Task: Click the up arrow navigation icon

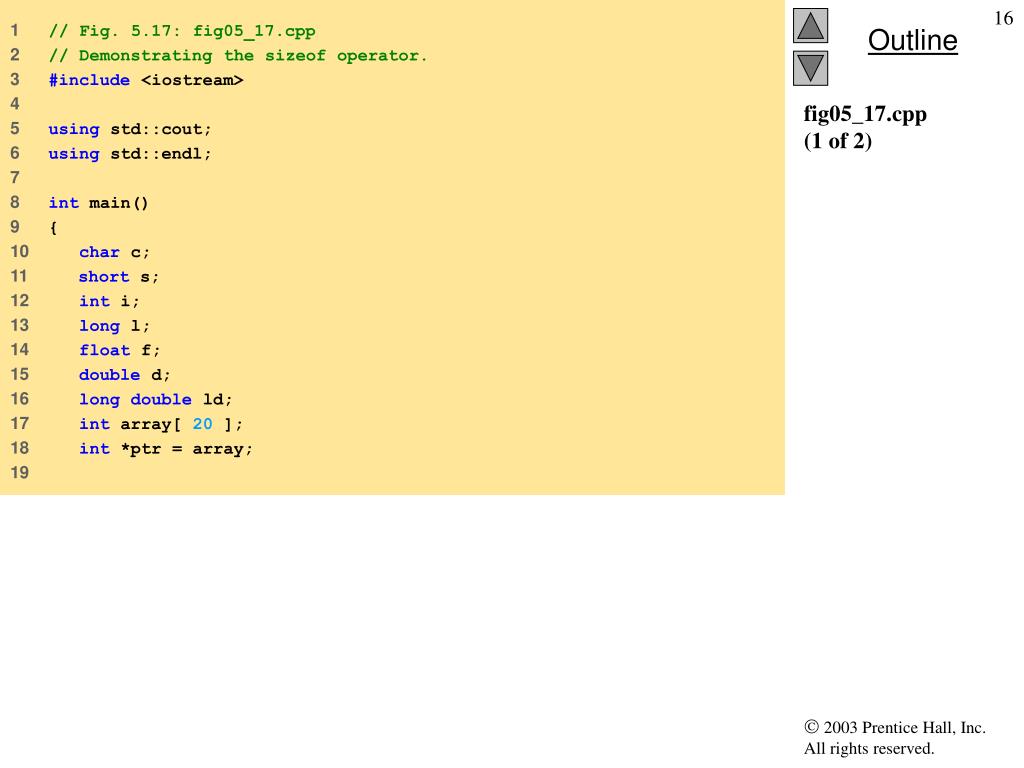Action: 810,25
